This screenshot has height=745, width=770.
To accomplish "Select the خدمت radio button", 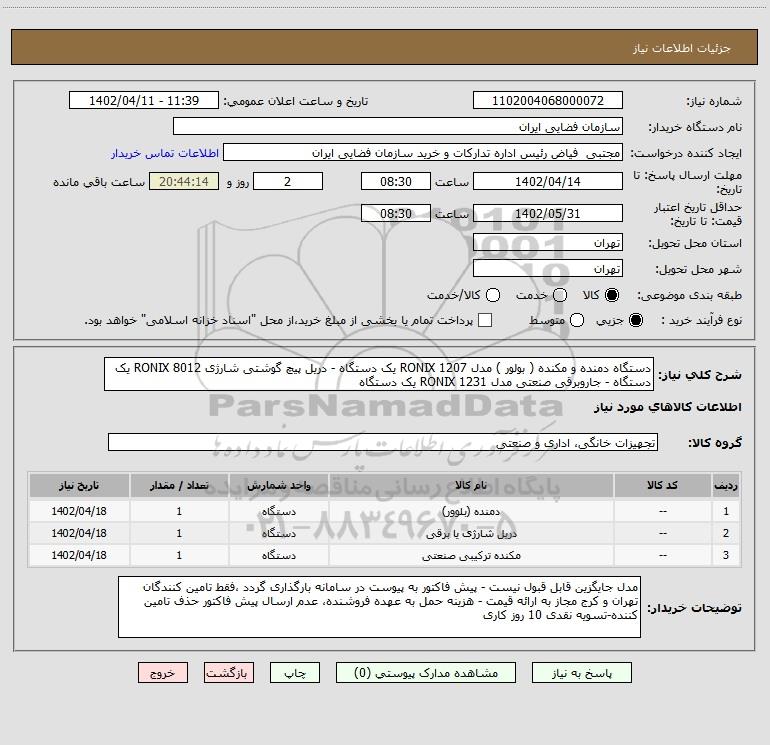I will coord(560,295).
